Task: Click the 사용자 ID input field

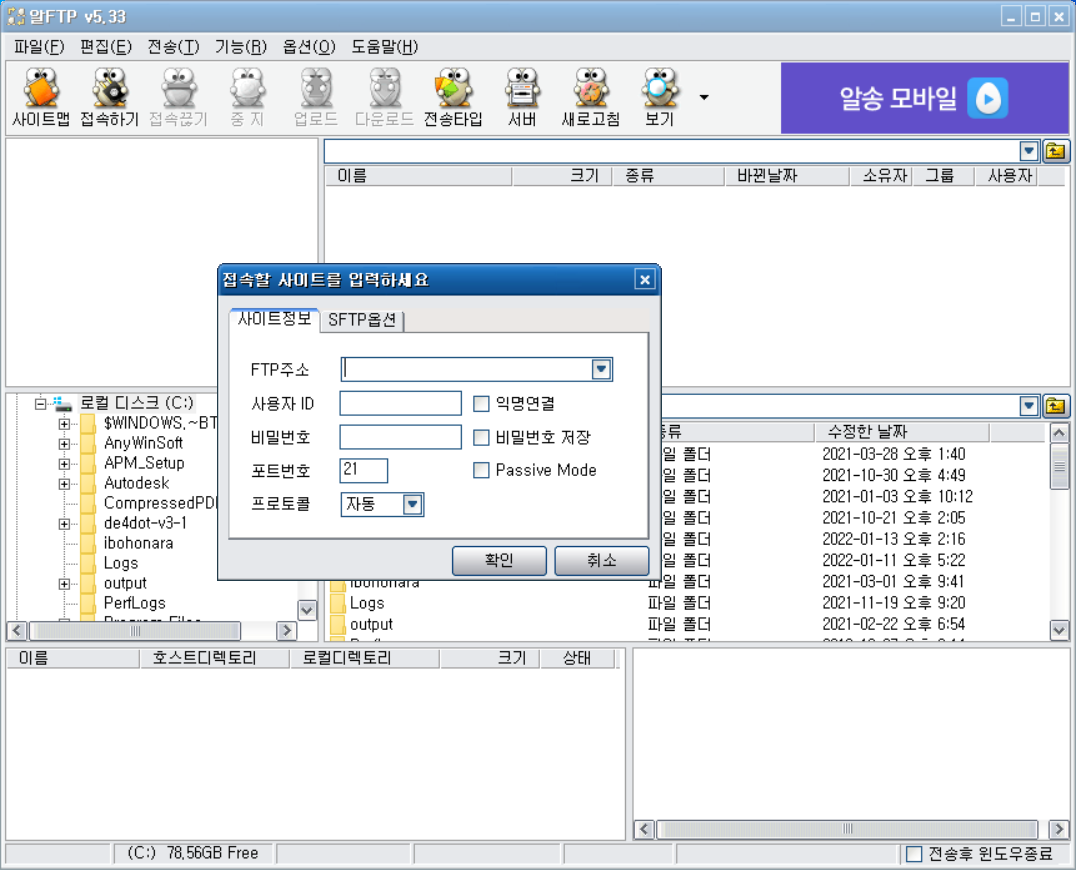Action: pos(400,403)
